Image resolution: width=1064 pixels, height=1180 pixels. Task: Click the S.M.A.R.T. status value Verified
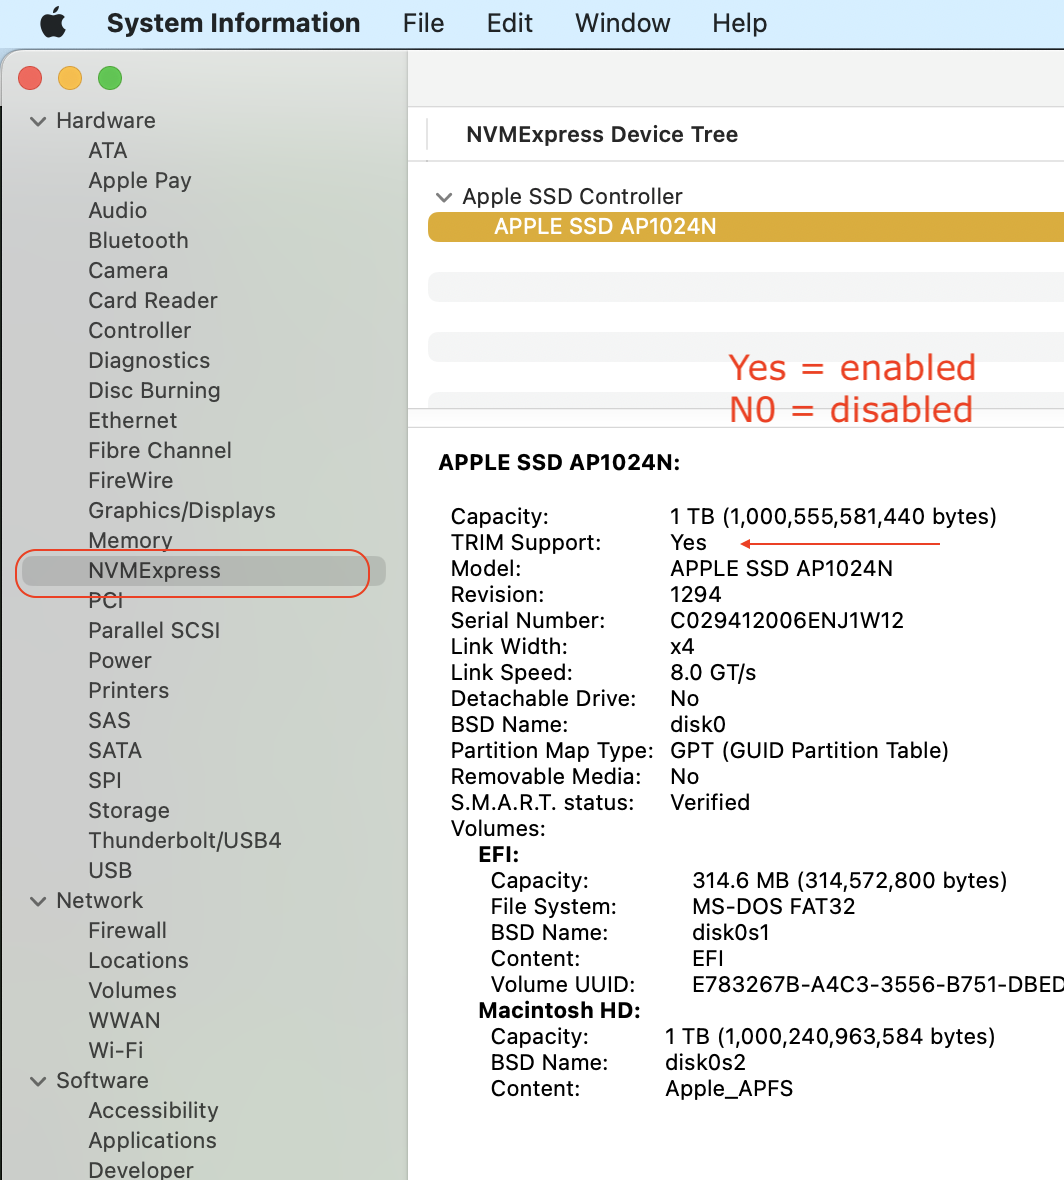(710, 803)
